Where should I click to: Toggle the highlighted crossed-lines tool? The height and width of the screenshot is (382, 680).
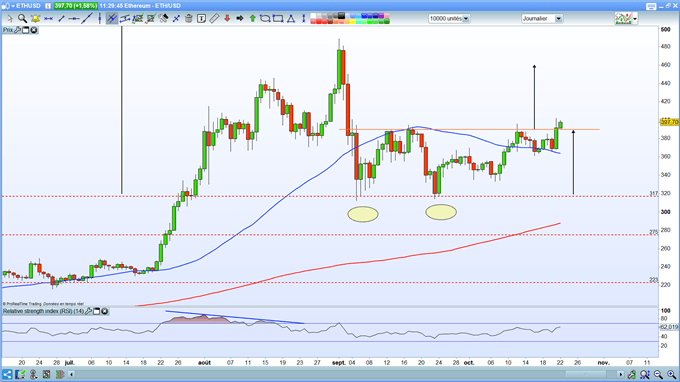tap(112, 19)
